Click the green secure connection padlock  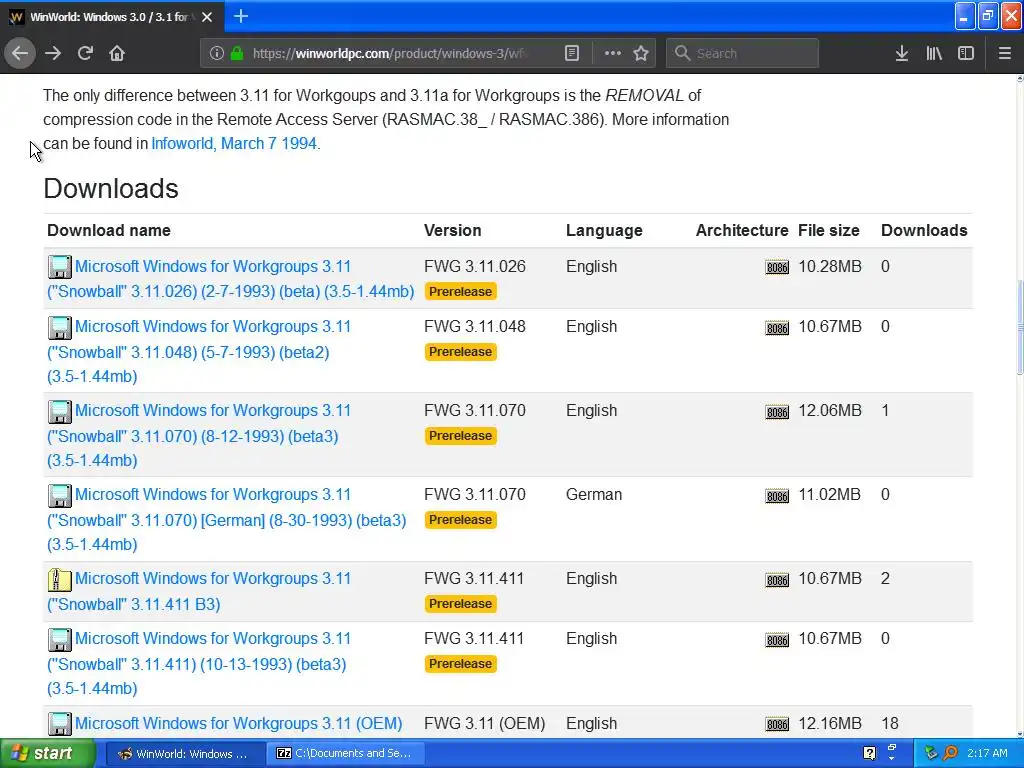(236, 53)
